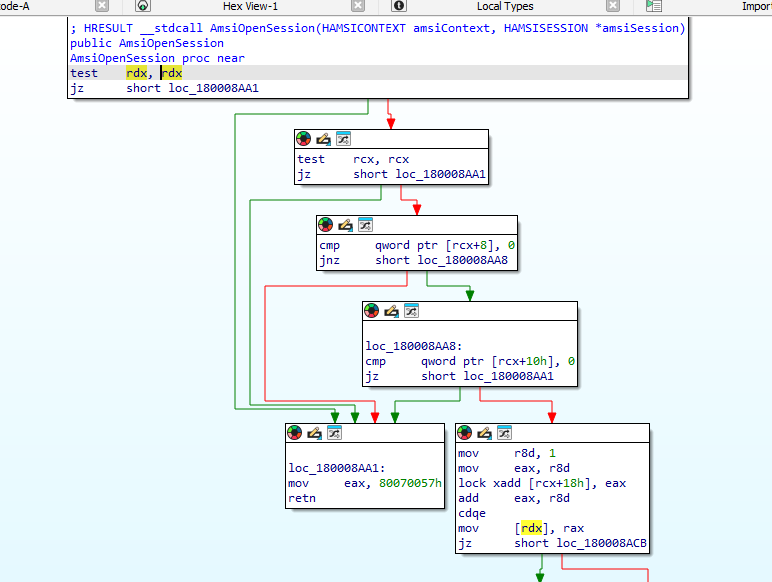This screenshot has width=772, height=582.
Task: Switch to the Local Types tab
Action: click(504, 7)
